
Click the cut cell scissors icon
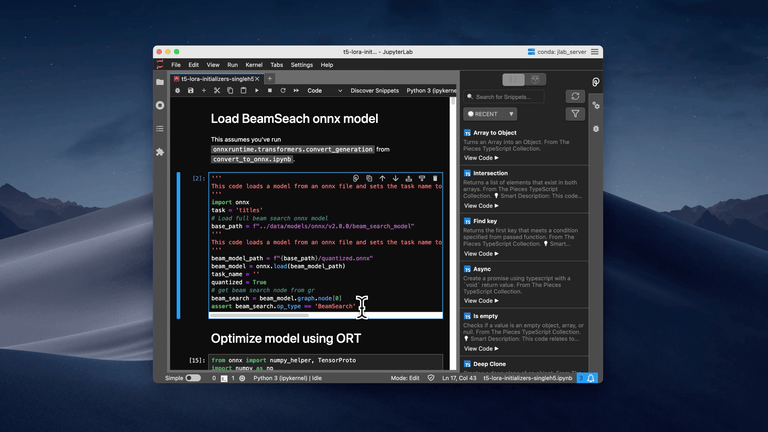(x=217, y=90)
